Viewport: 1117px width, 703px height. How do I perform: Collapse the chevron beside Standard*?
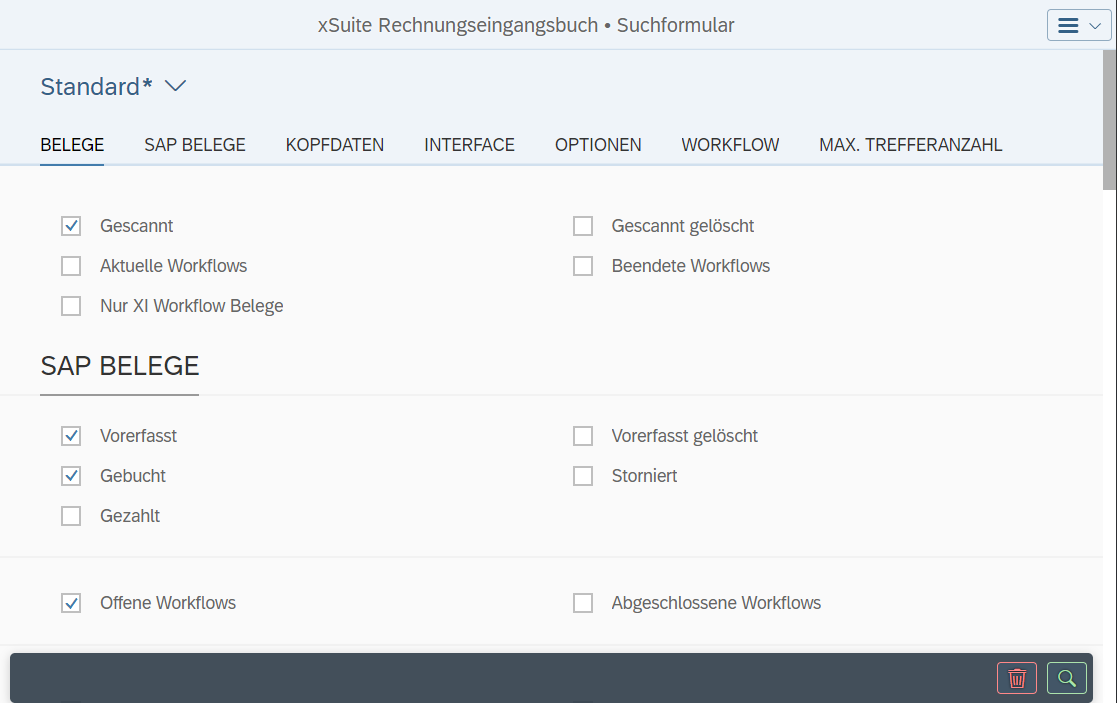click(175, 87)
